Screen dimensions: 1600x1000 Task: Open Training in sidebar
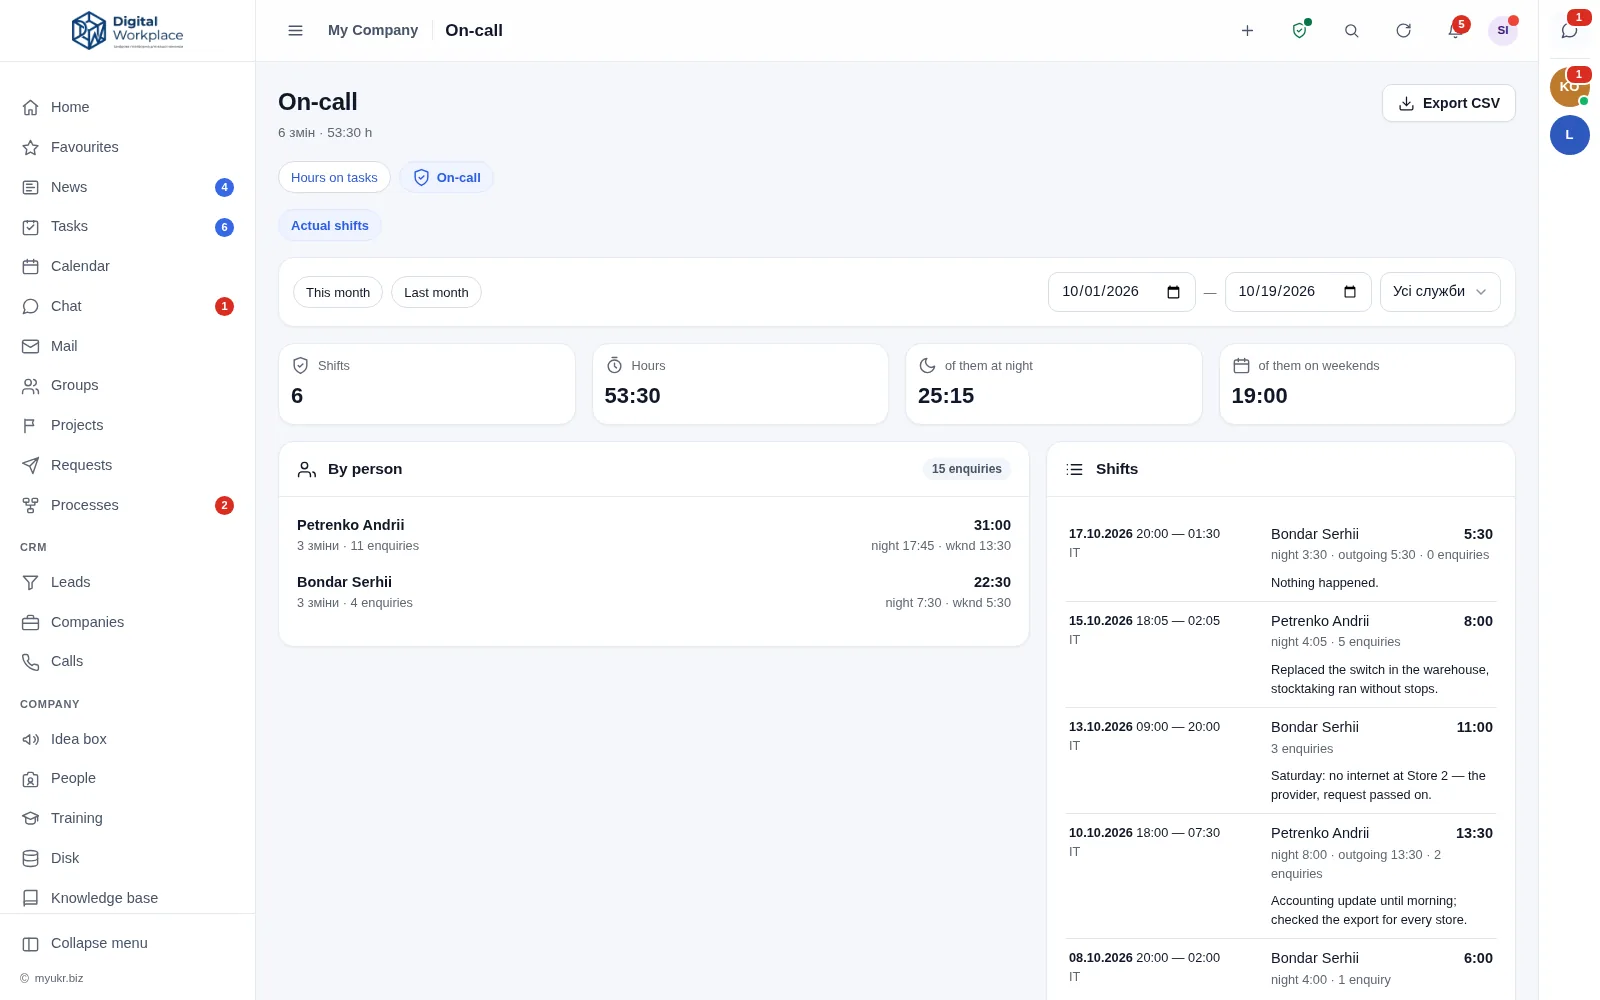click(x=128, y=818)
